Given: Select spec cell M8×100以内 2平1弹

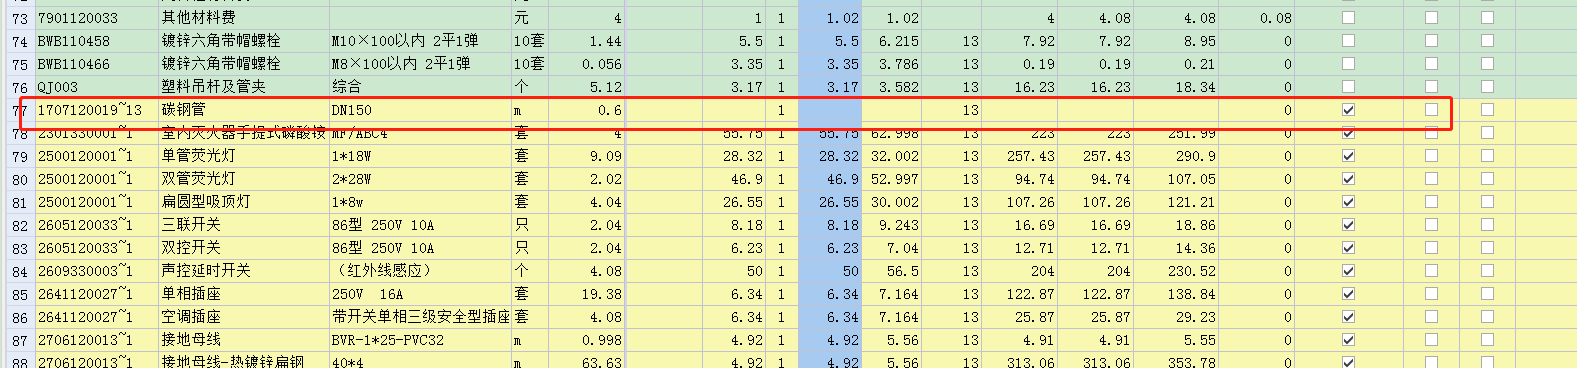Looking at the screenshot, I should [420, 64].
